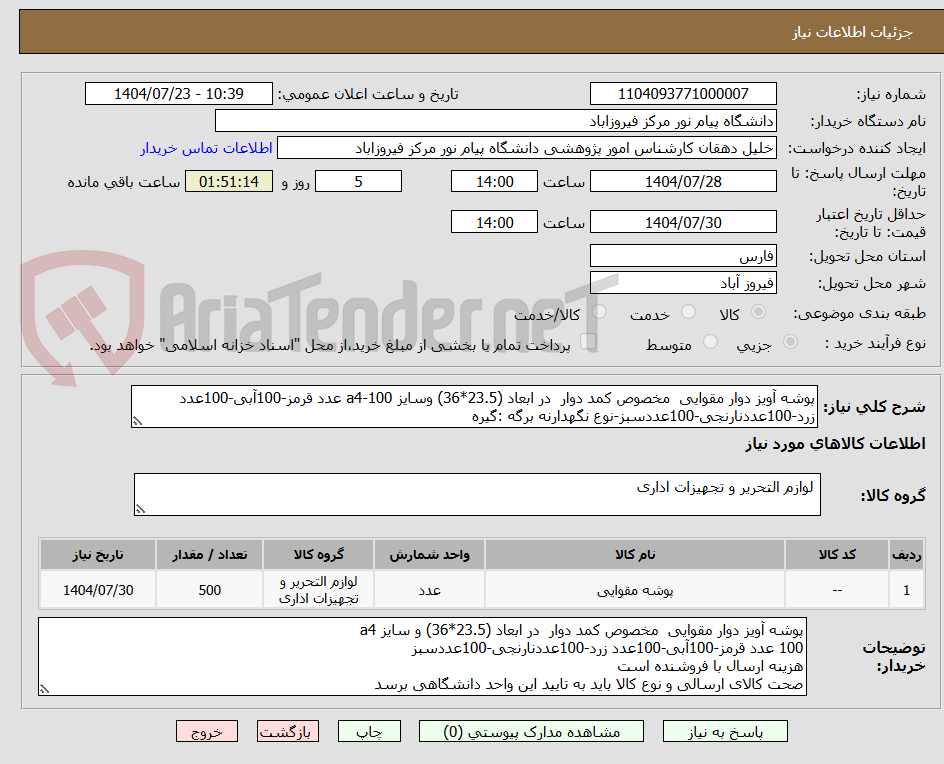Click the تعداد / مقدار column header
The width and height of the screenshot is (944, 764).
click(210, 554)
